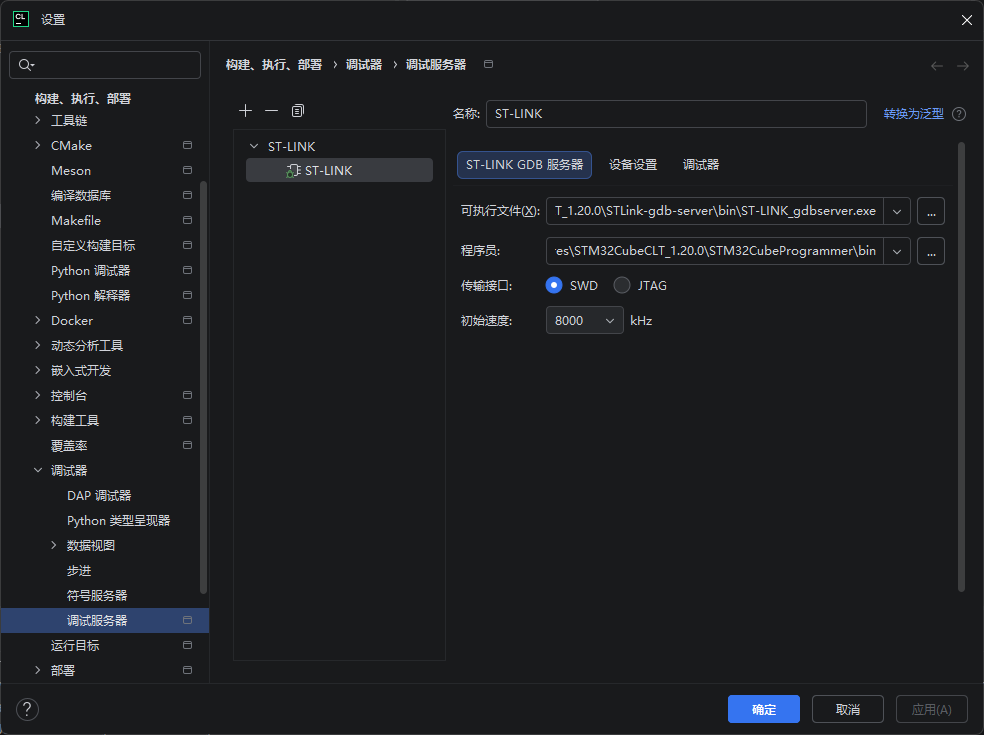Click the help icon beside 转换为泛型
This screenshot has height=735, width=984.
[x=959, y=114]
